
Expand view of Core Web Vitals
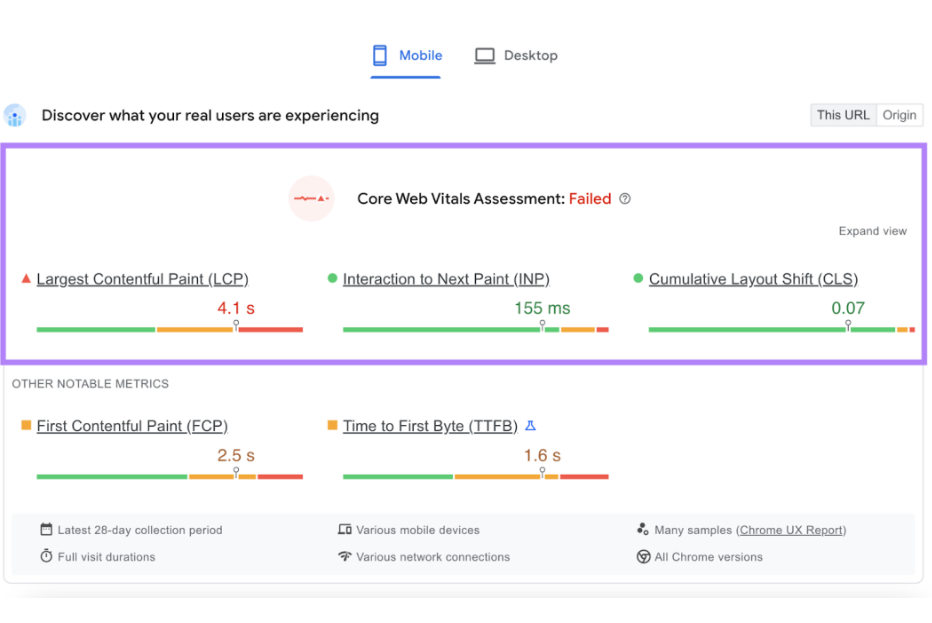click(872, 231)
